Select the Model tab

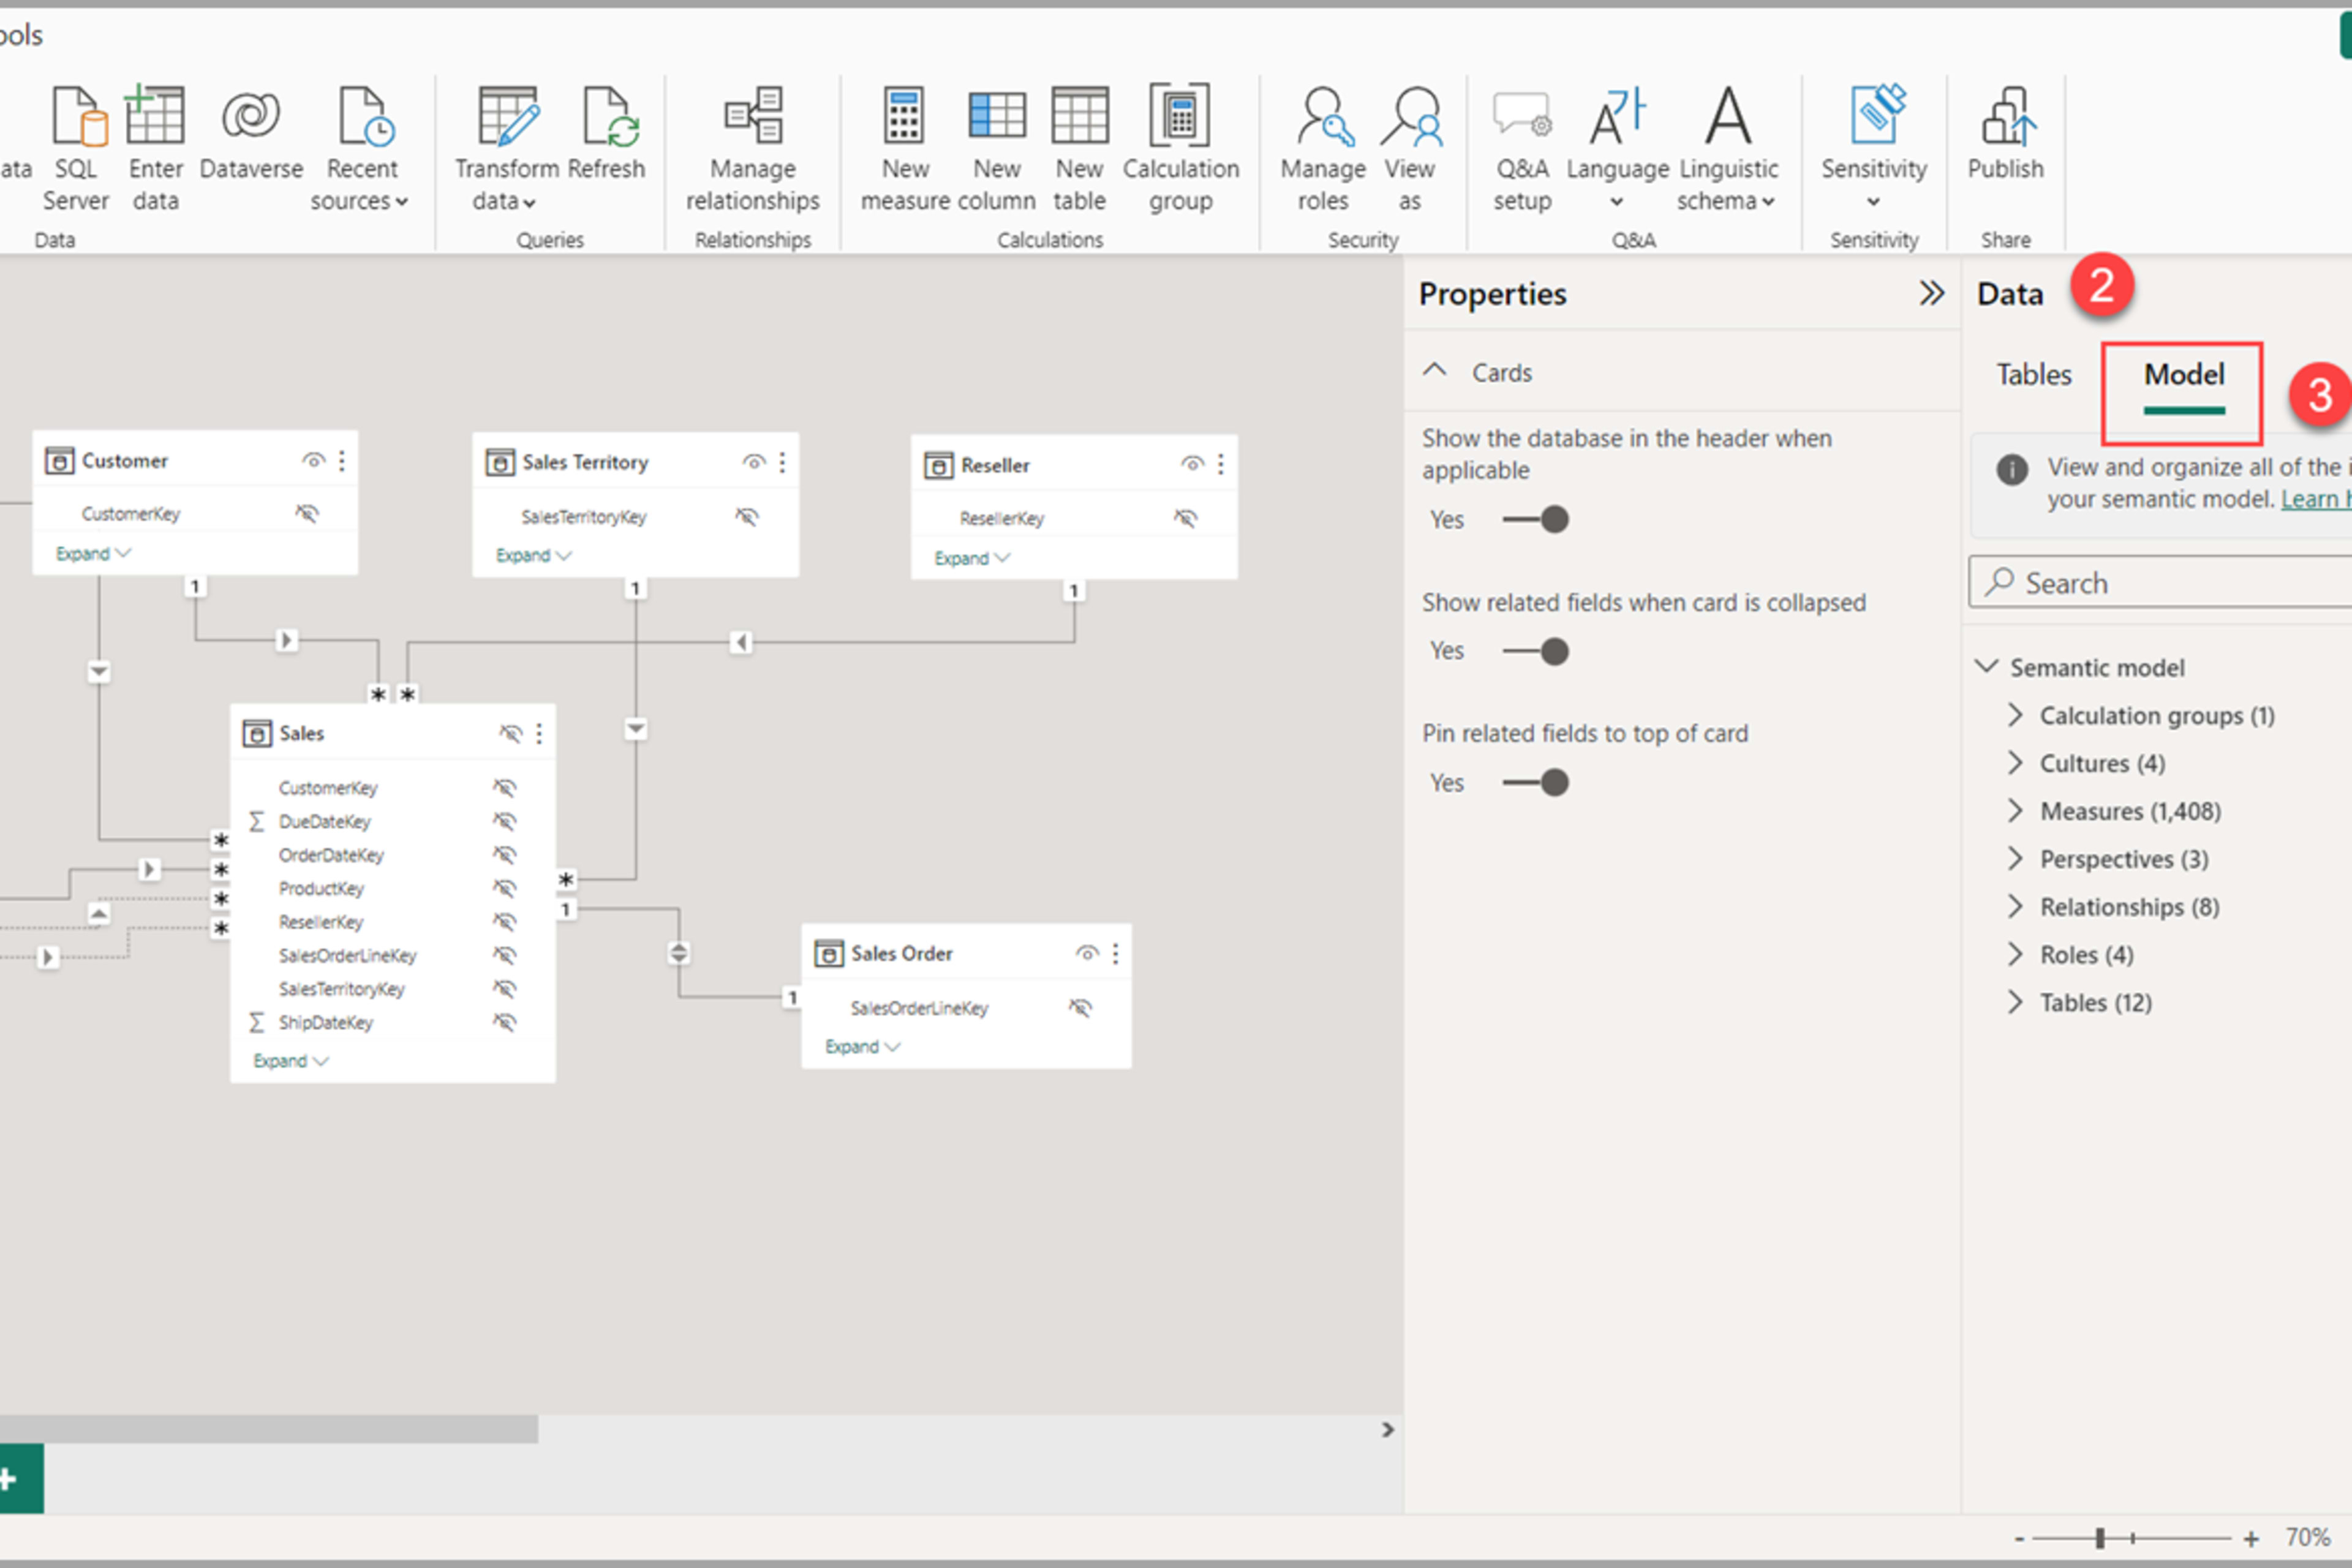(2184, 375)
